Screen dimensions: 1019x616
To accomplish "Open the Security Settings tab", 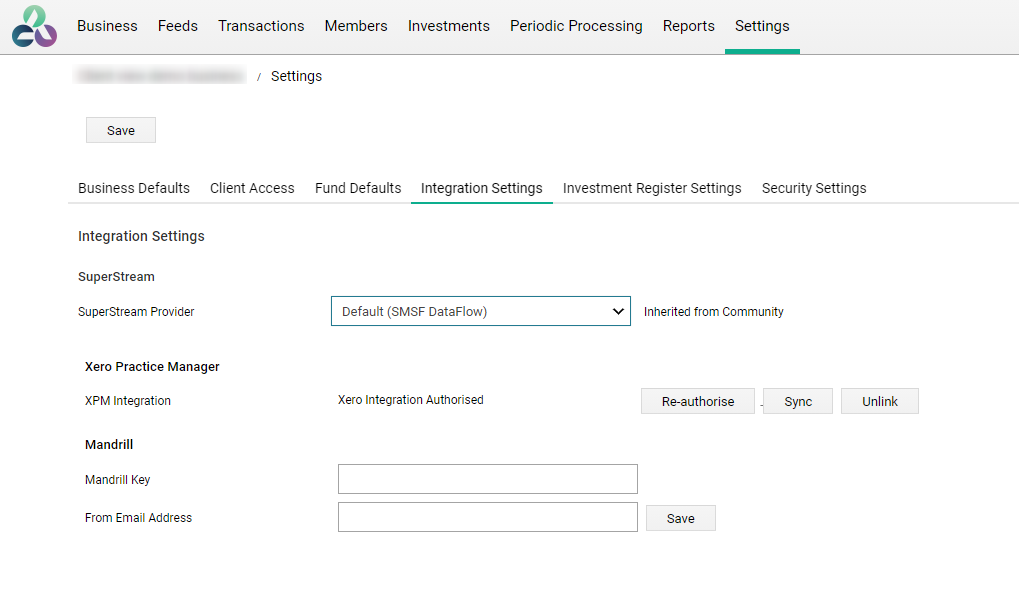I will pyautogui.click(x=814, y=188).
